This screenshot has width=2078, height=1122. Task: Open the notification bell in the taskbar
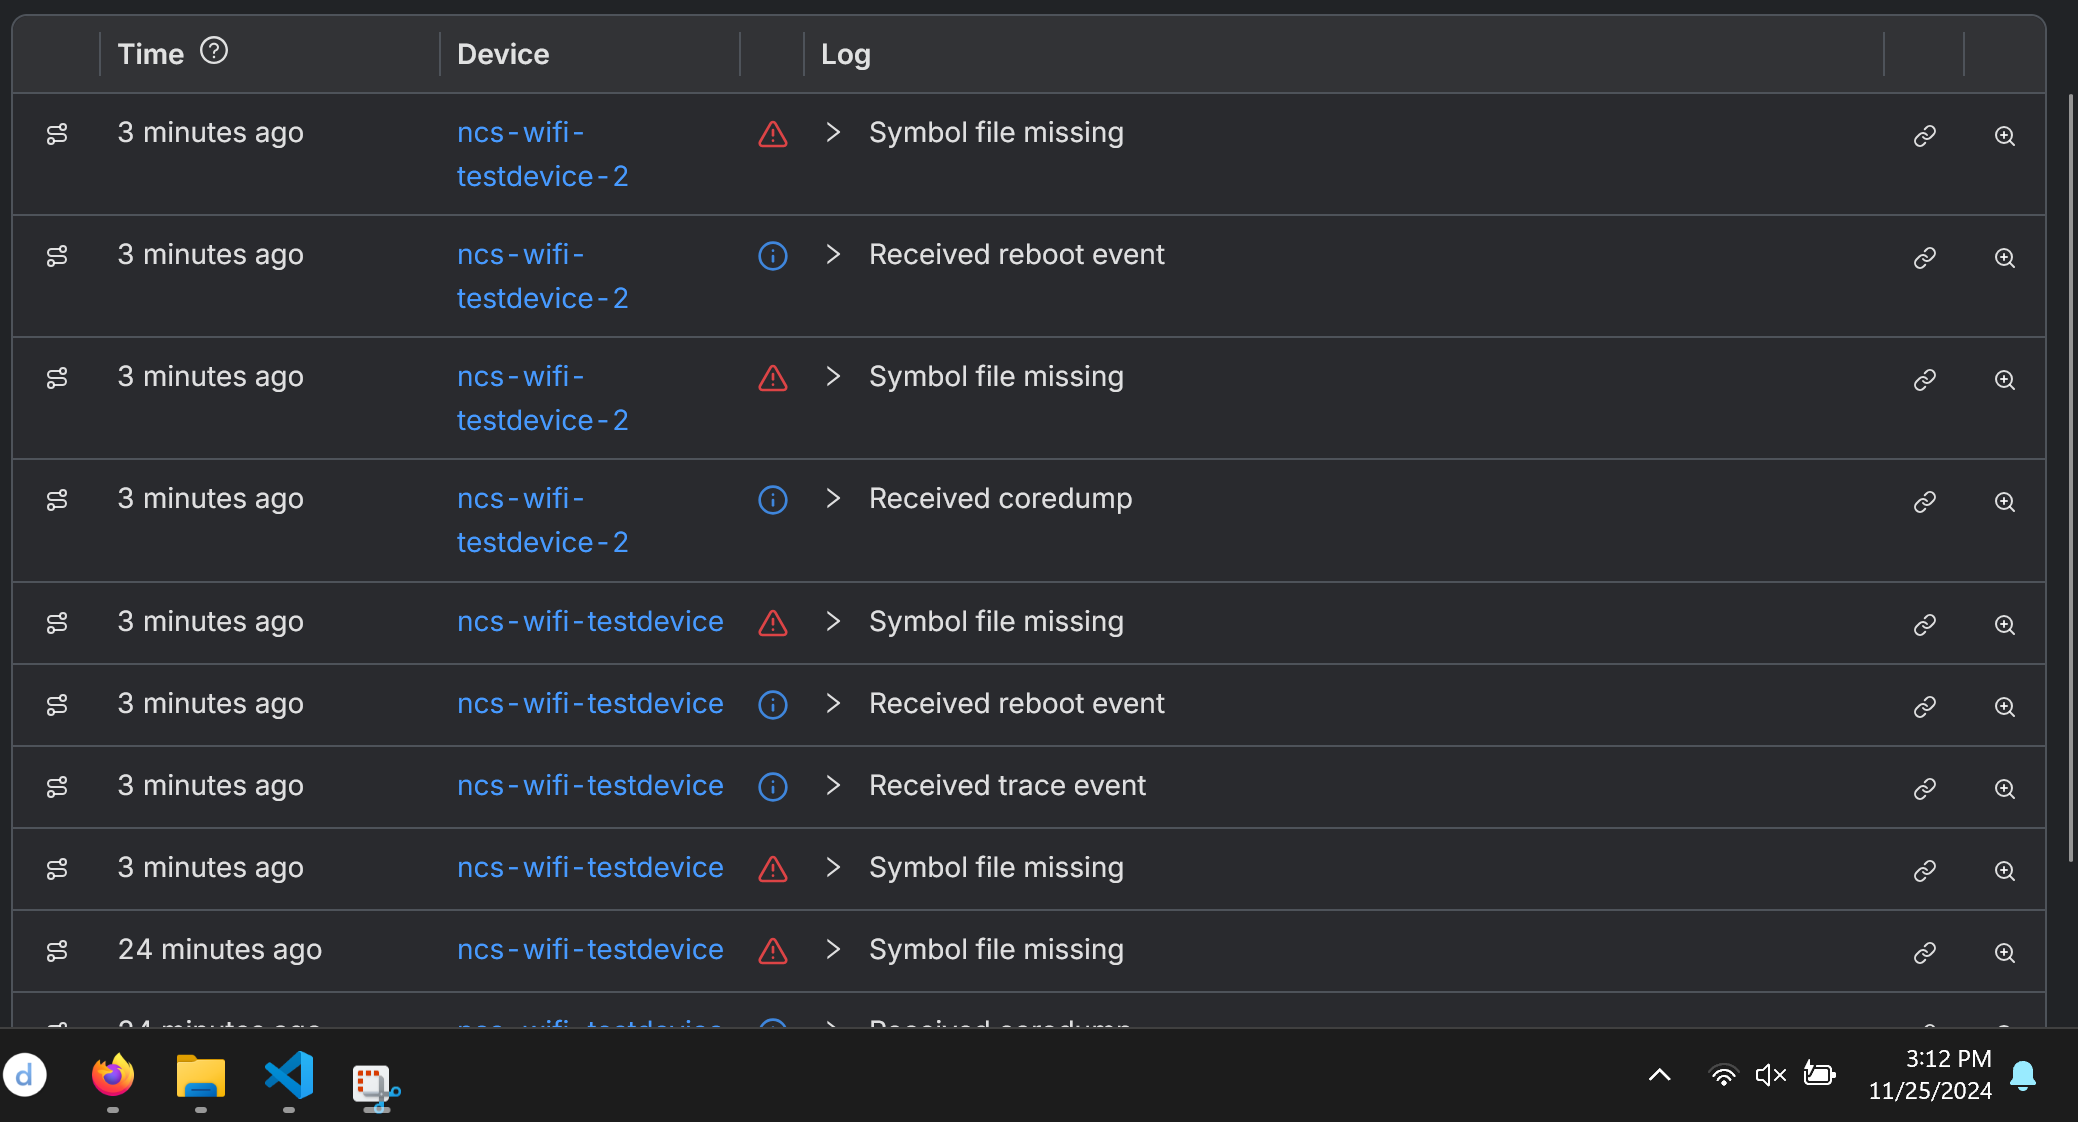2023,1076
